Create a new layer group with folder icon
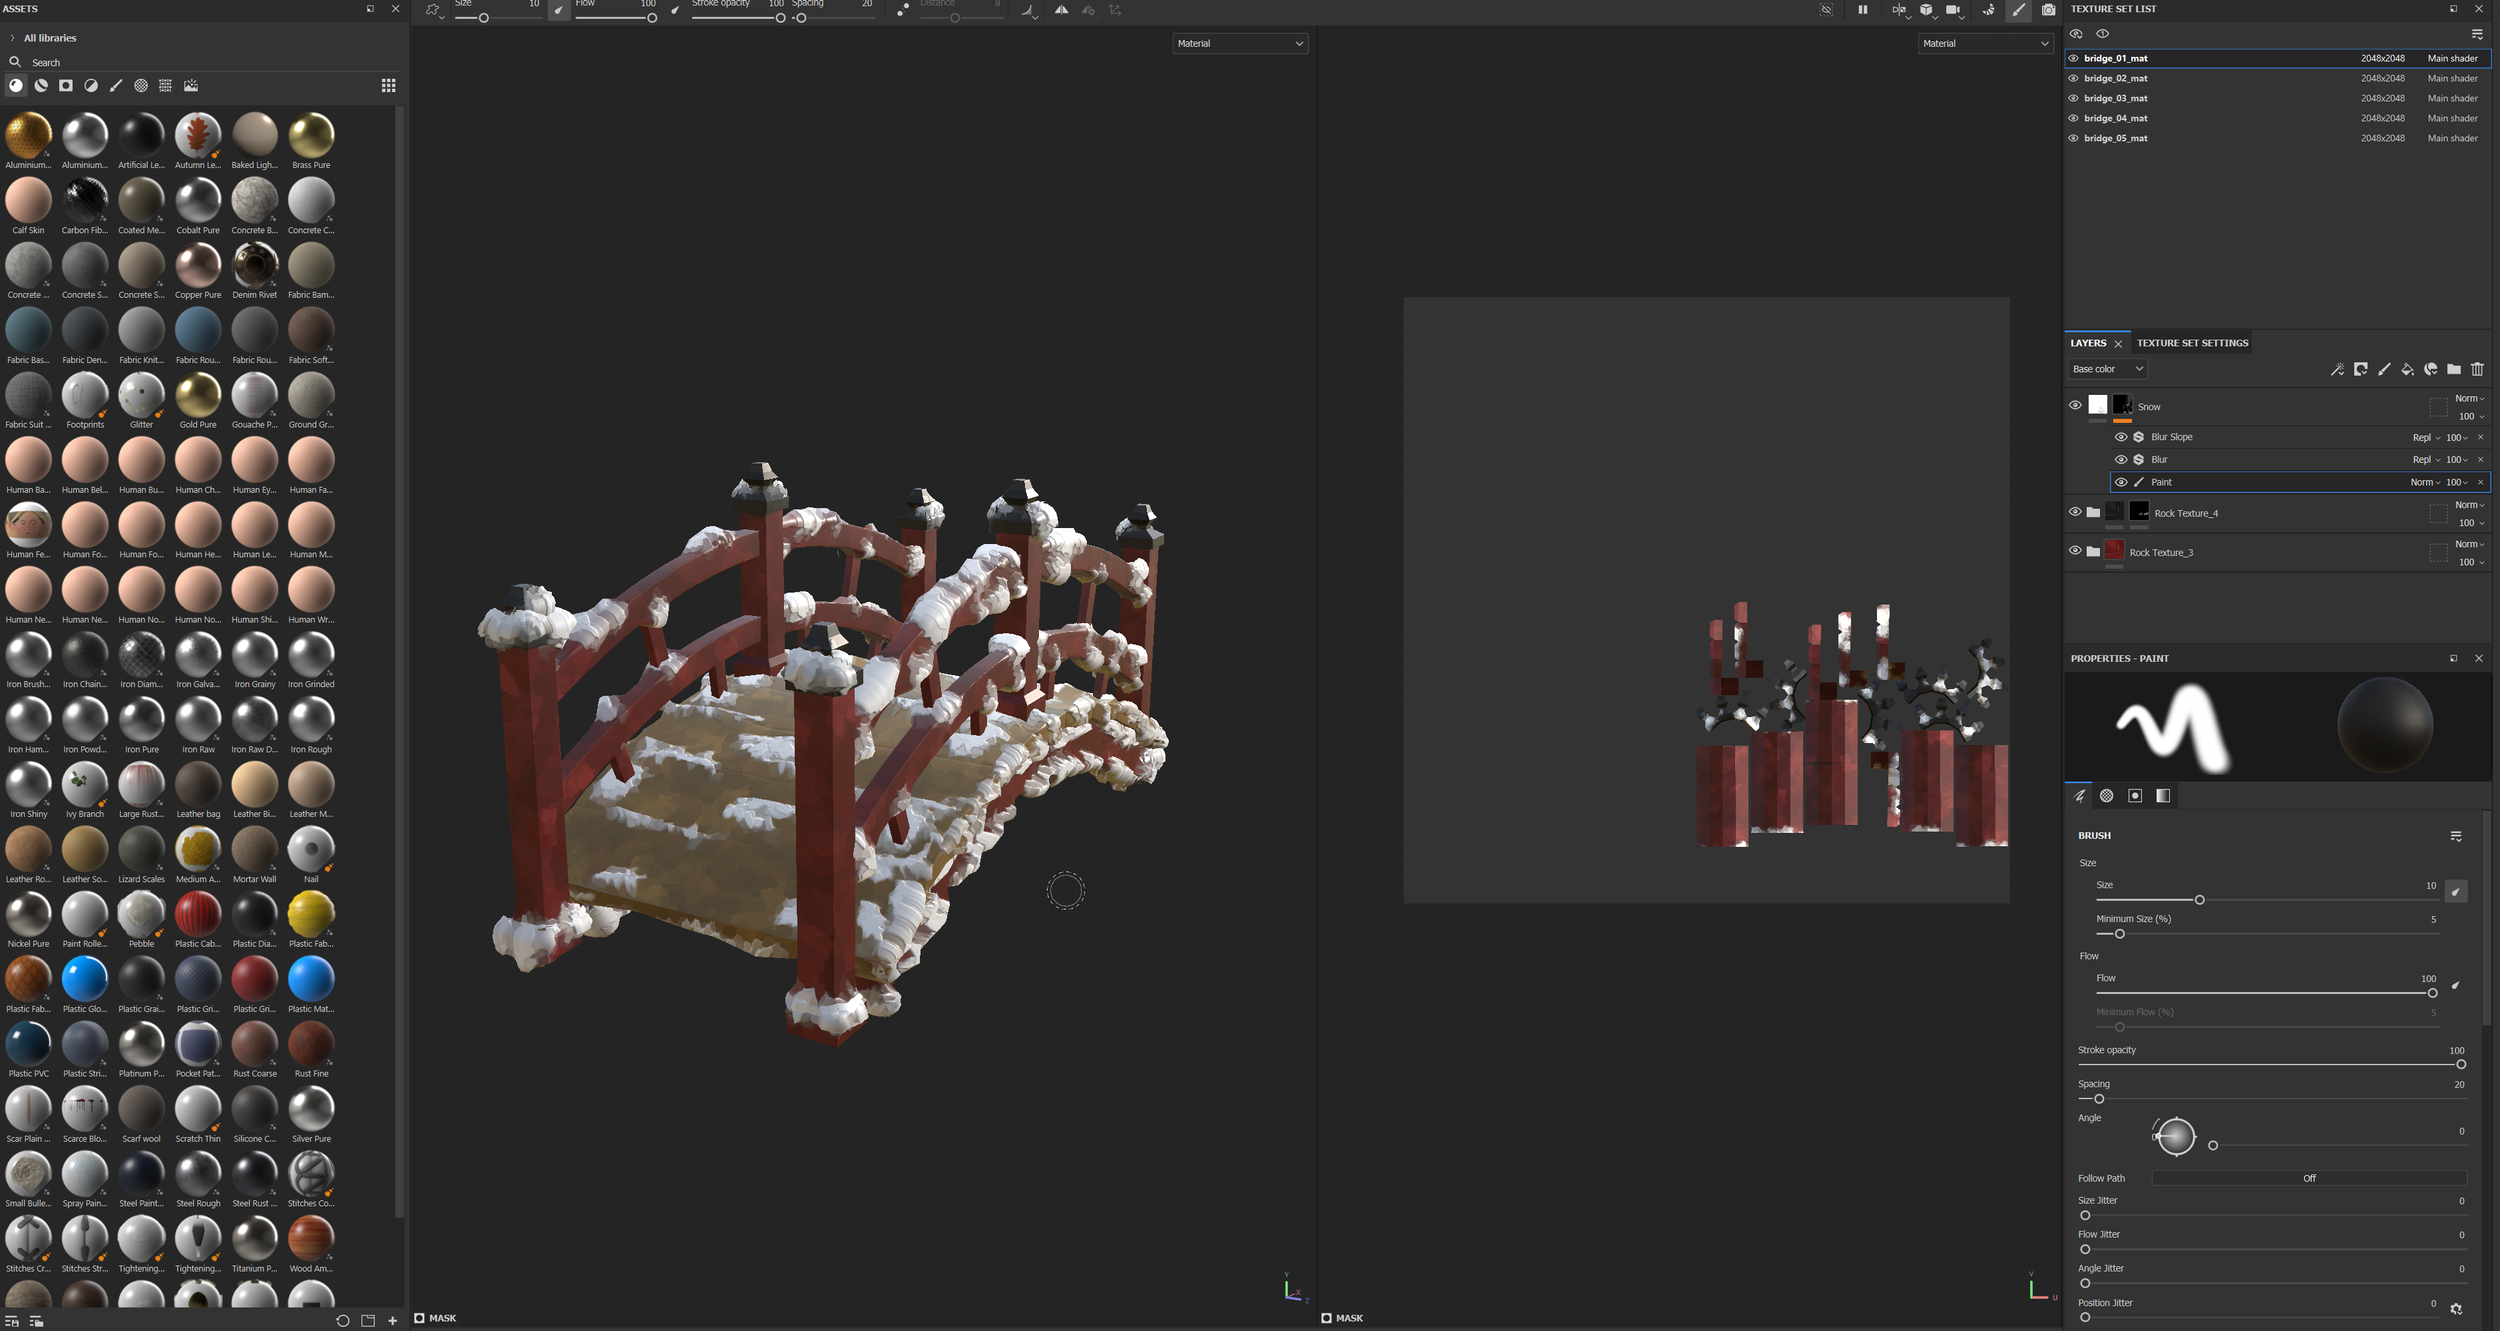 tap(2454, 369)
